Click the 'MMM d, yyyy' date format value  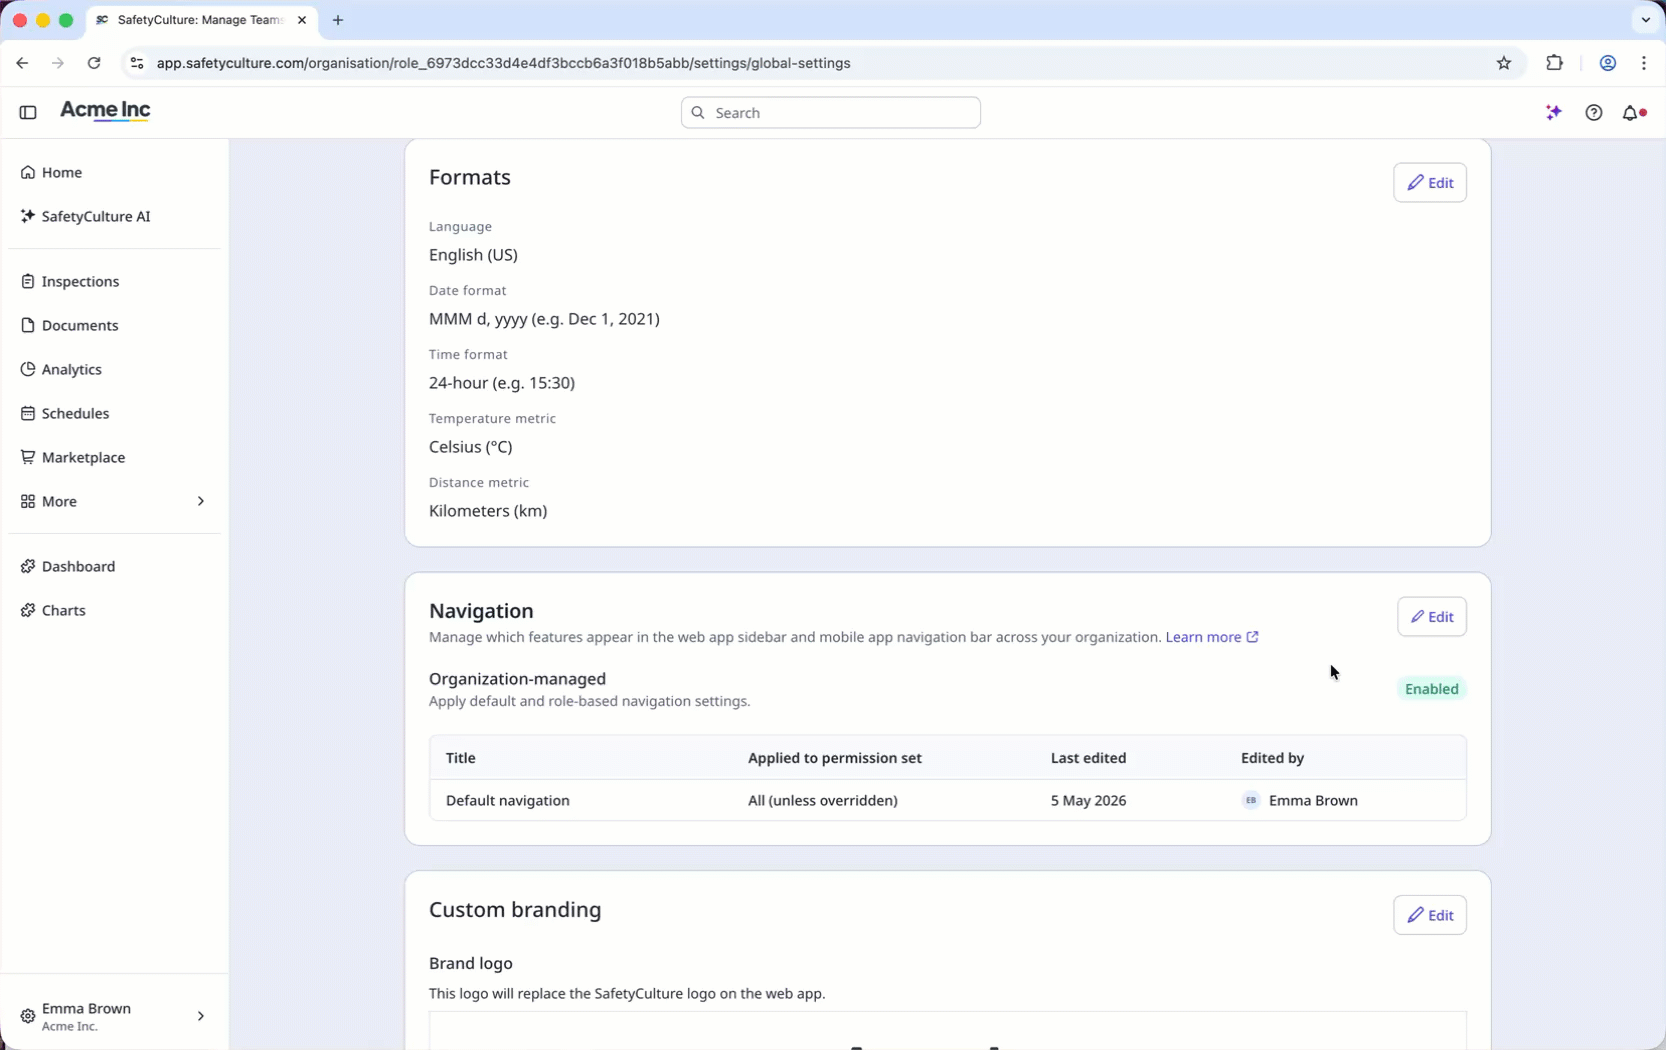544,319
